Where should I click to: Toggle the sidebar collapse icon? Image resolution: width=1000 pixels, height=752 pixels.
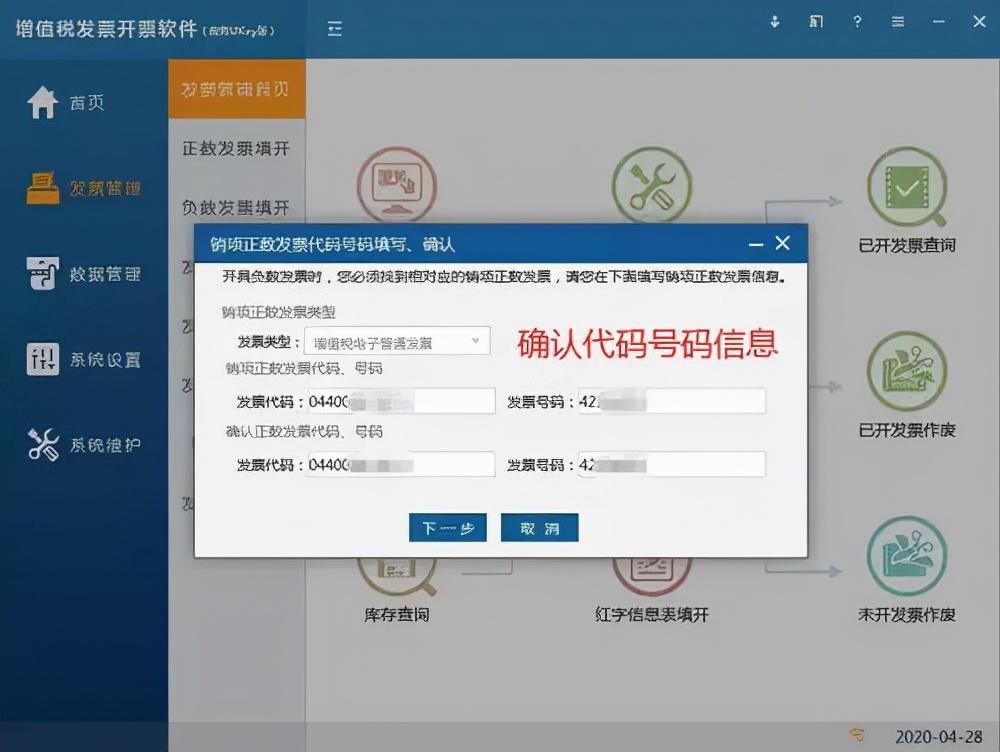point(335,29)
